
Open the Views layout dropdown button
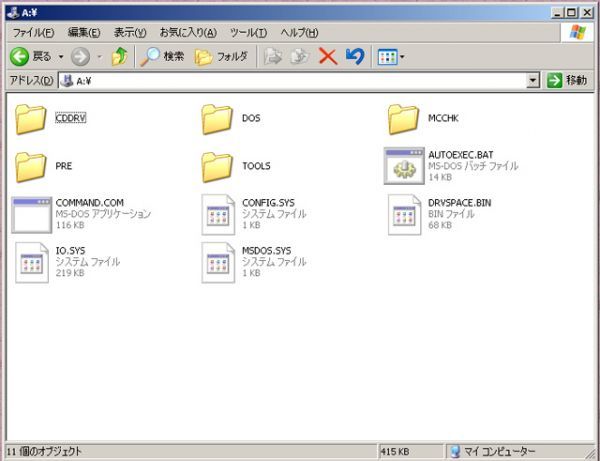coord(390,57)
